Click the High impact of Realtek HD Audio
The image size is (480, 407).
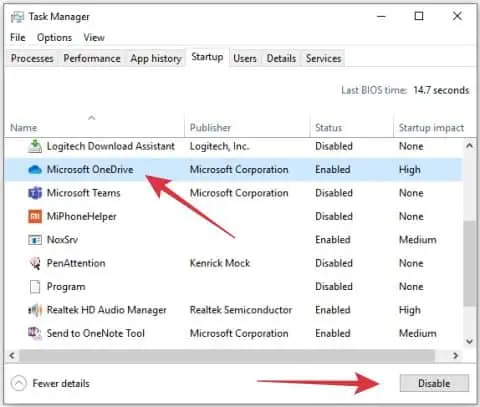pyautogui.click(x=410, y=310)
